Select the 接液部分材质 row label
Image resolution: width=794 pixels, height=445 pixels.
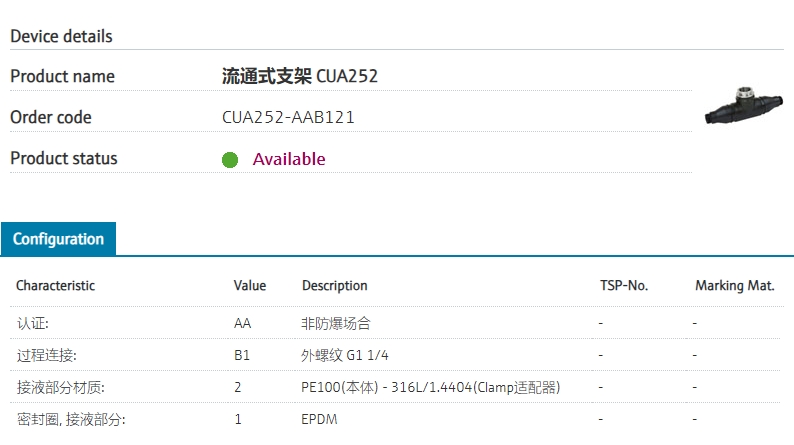[x=60, y=387]
